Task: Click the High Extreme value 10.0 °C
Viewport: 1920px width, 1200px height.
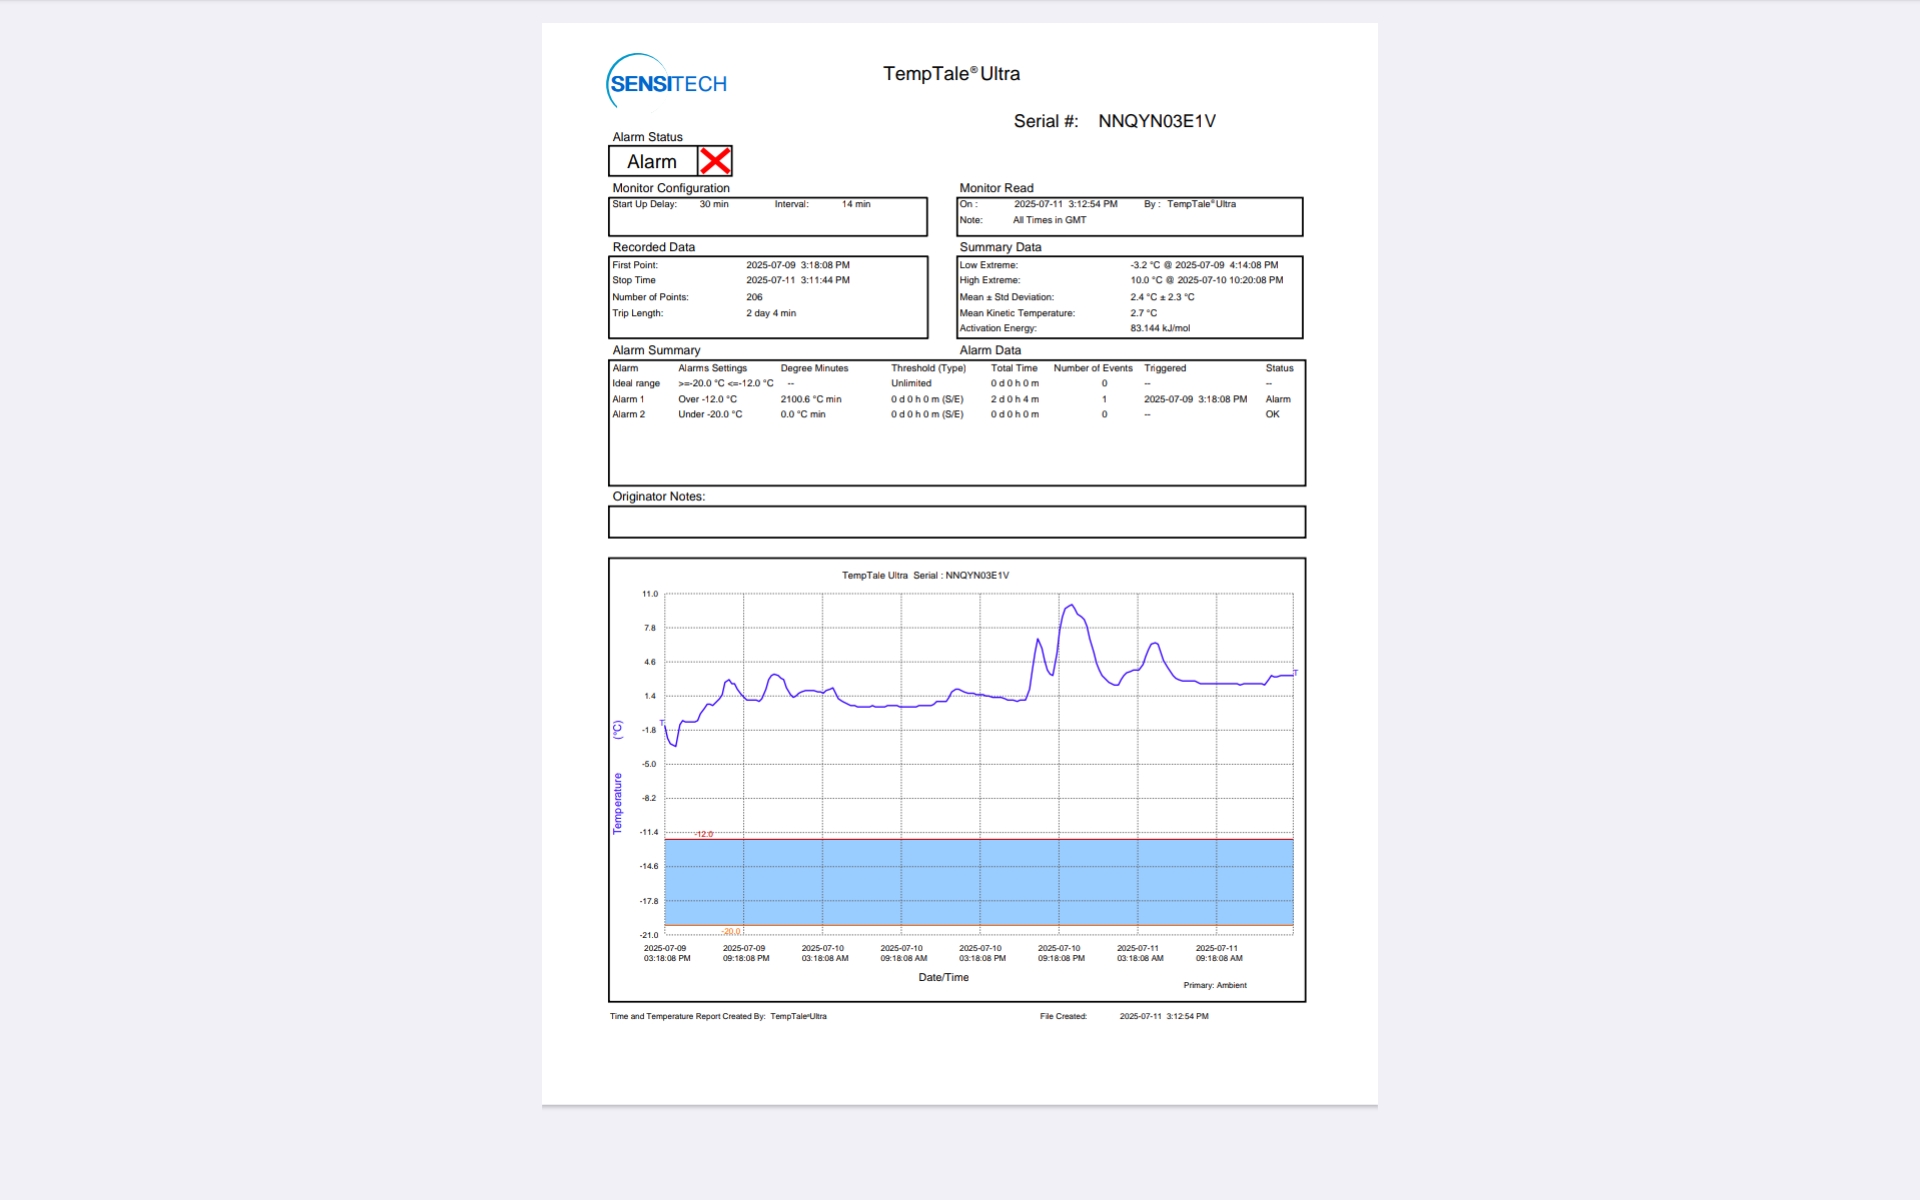Action: click(1146, 280)
